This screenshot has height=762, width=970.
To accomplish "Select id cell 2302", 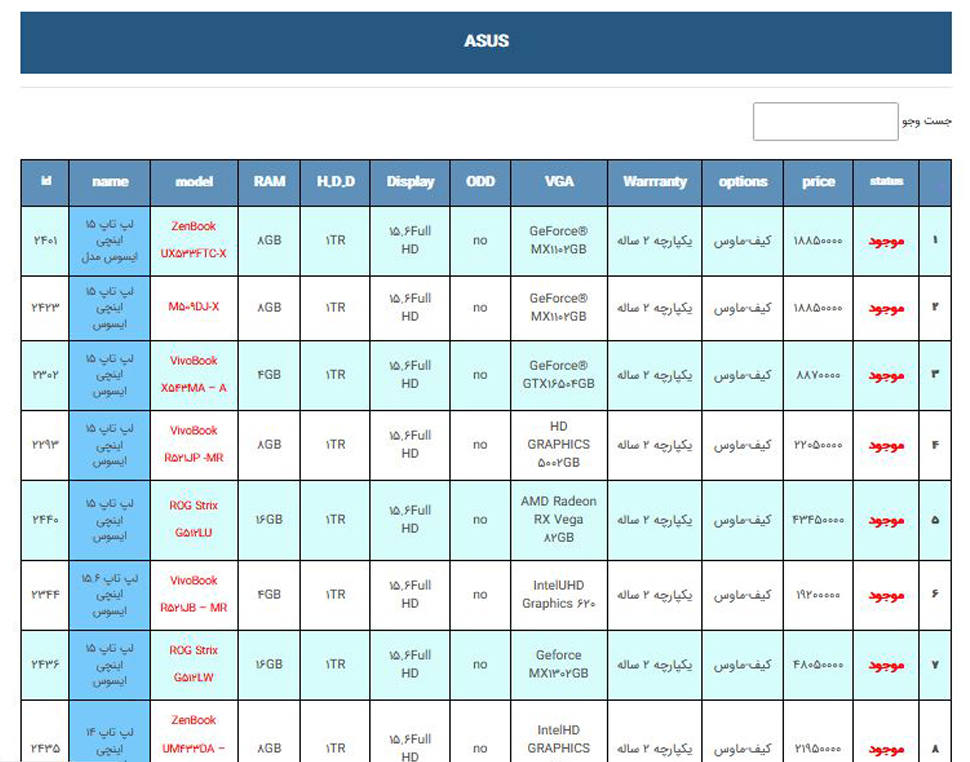I will tap(45, 375).
